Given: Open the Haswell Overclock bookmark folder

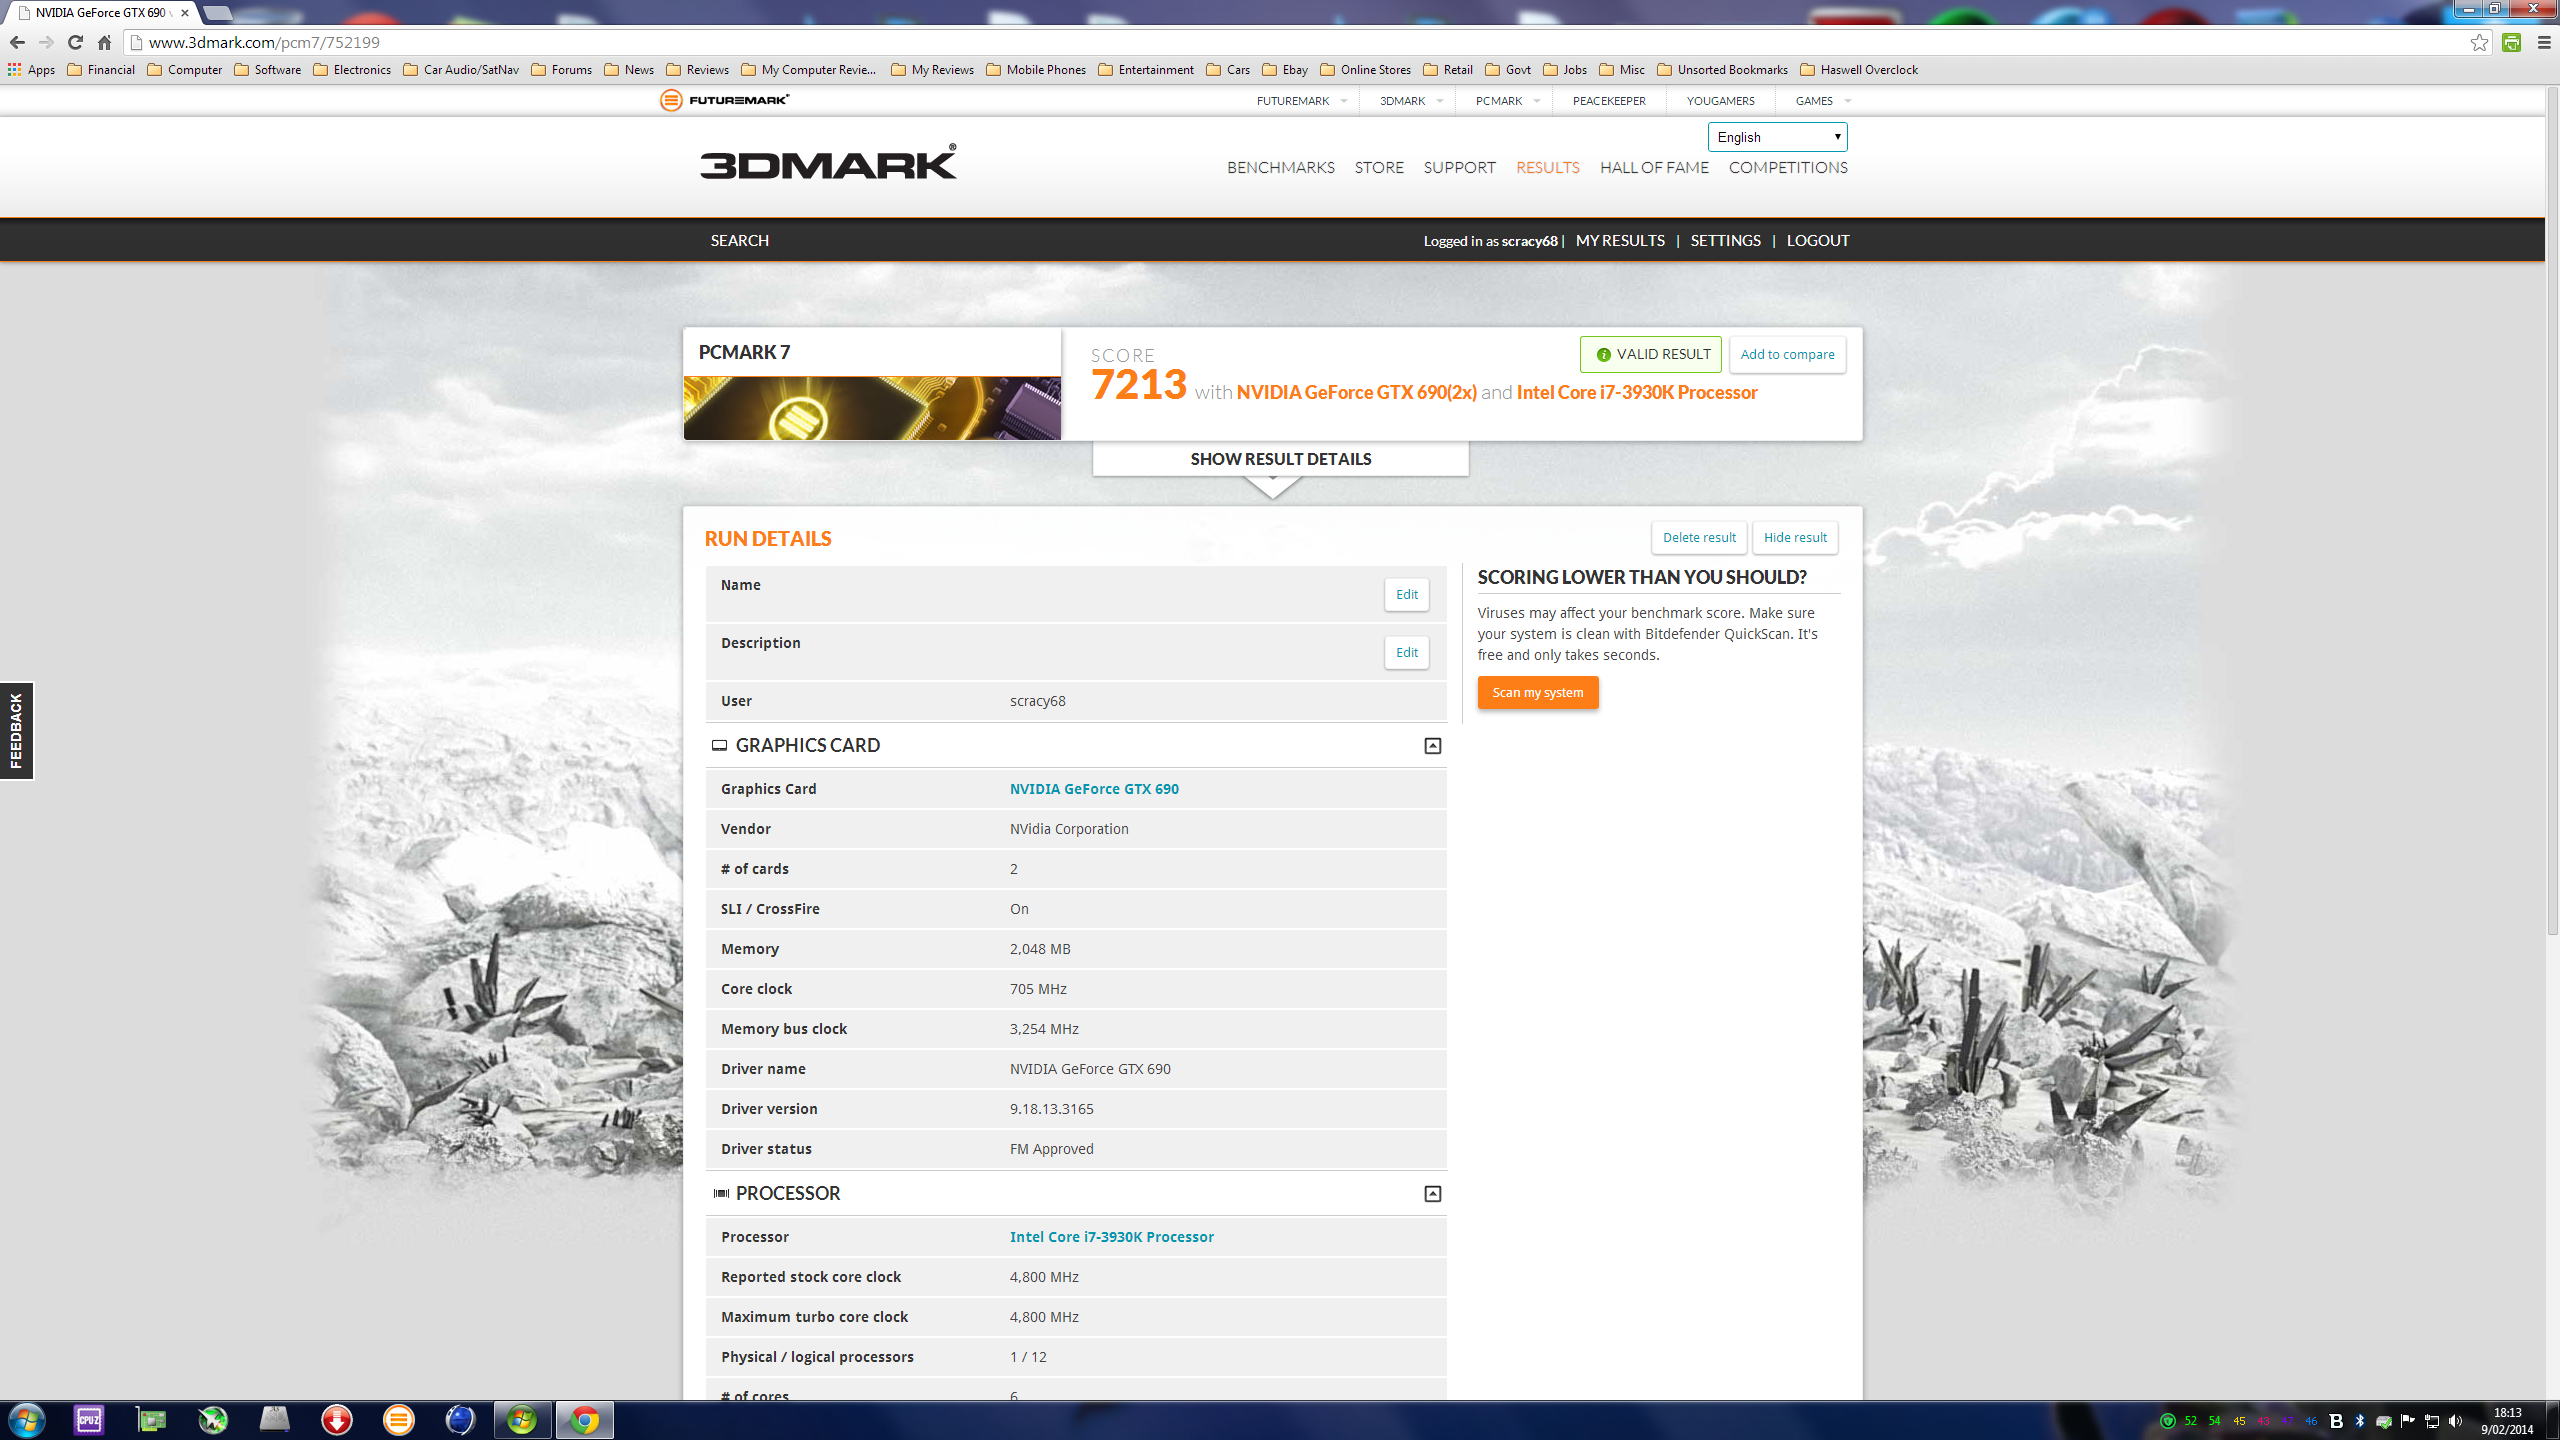Looking at the screenshot, I should (x=1859, y=69).
